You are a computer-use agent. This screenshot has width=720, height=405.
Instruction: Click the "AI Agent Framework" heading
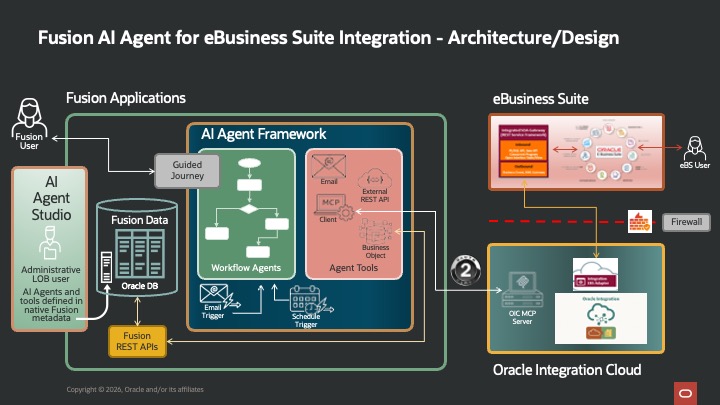pyautogui.click(x=264, y=134)
